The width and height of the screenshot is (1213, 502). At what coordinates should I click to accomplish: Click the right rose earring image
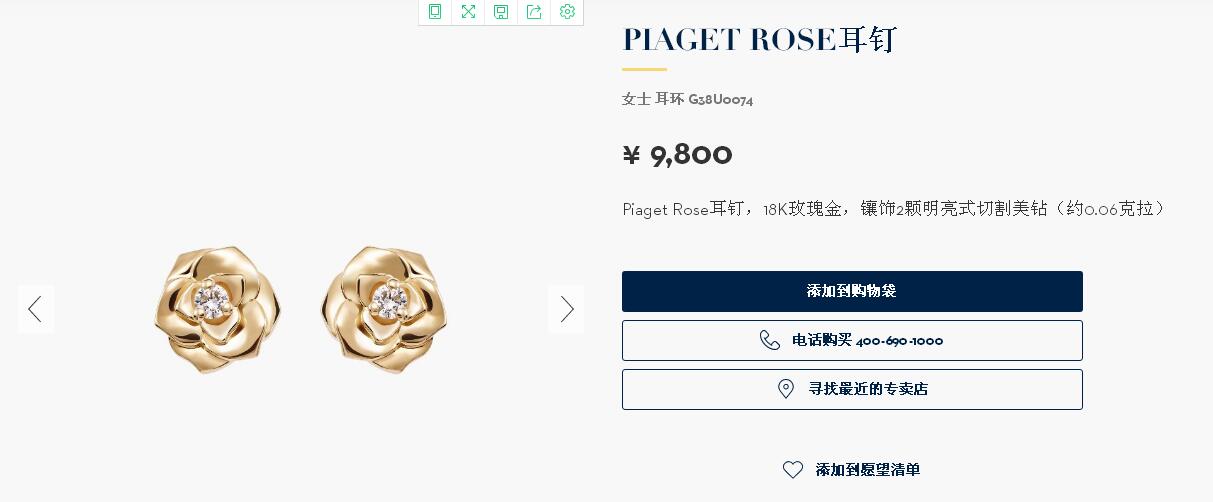coord(384,309)
